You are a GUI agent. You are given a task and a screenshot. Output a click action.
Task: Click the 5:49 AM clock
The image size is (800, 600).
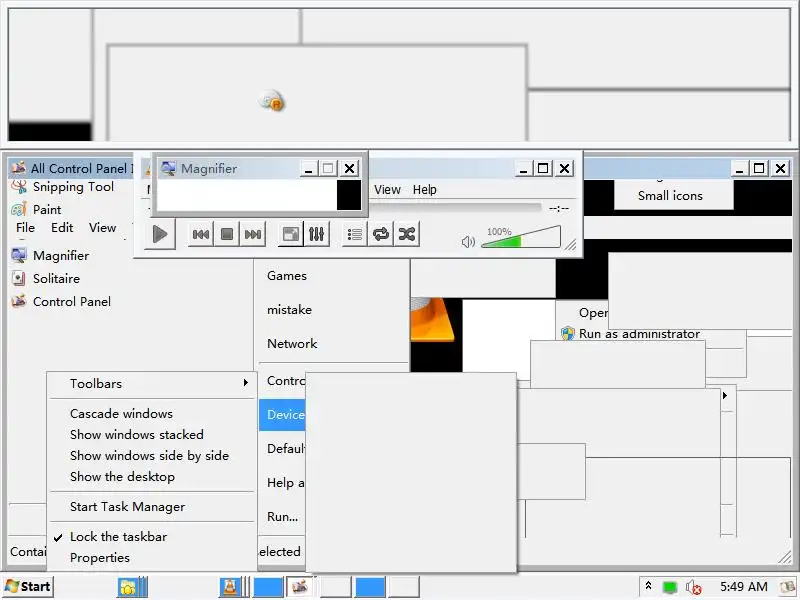point(743,587)
